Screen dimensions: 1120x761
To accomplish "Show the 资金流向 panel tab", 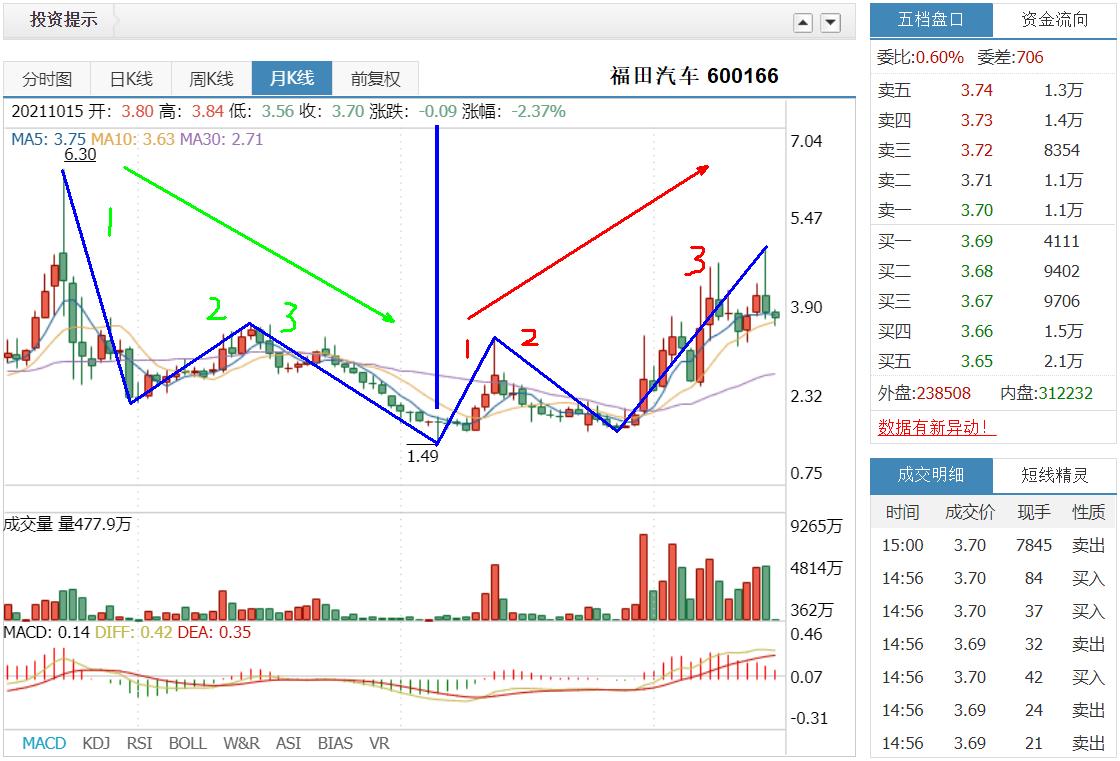I will click(1054, 20).
